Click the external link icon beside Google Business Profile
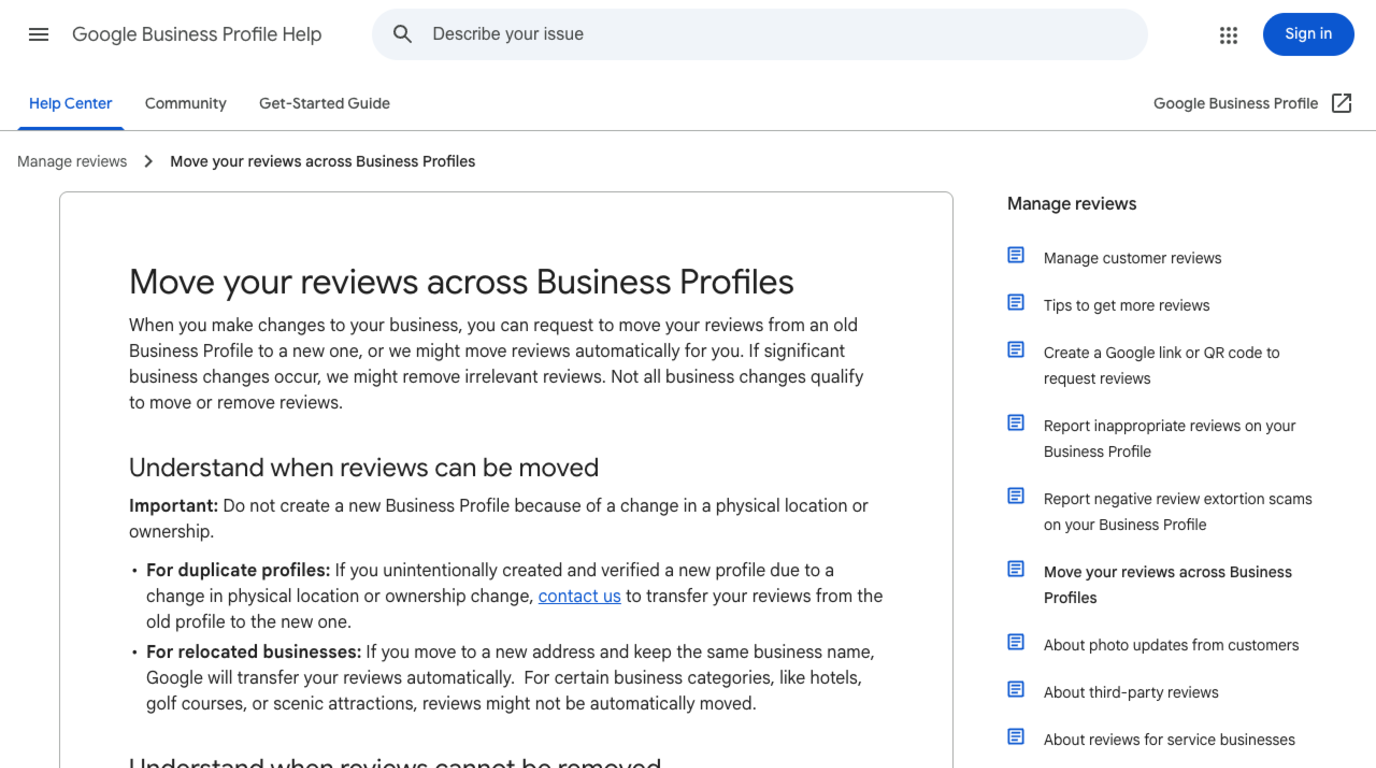This screenshot has width=1376, height=768. pyautogui.click(x=1342, y=103)
